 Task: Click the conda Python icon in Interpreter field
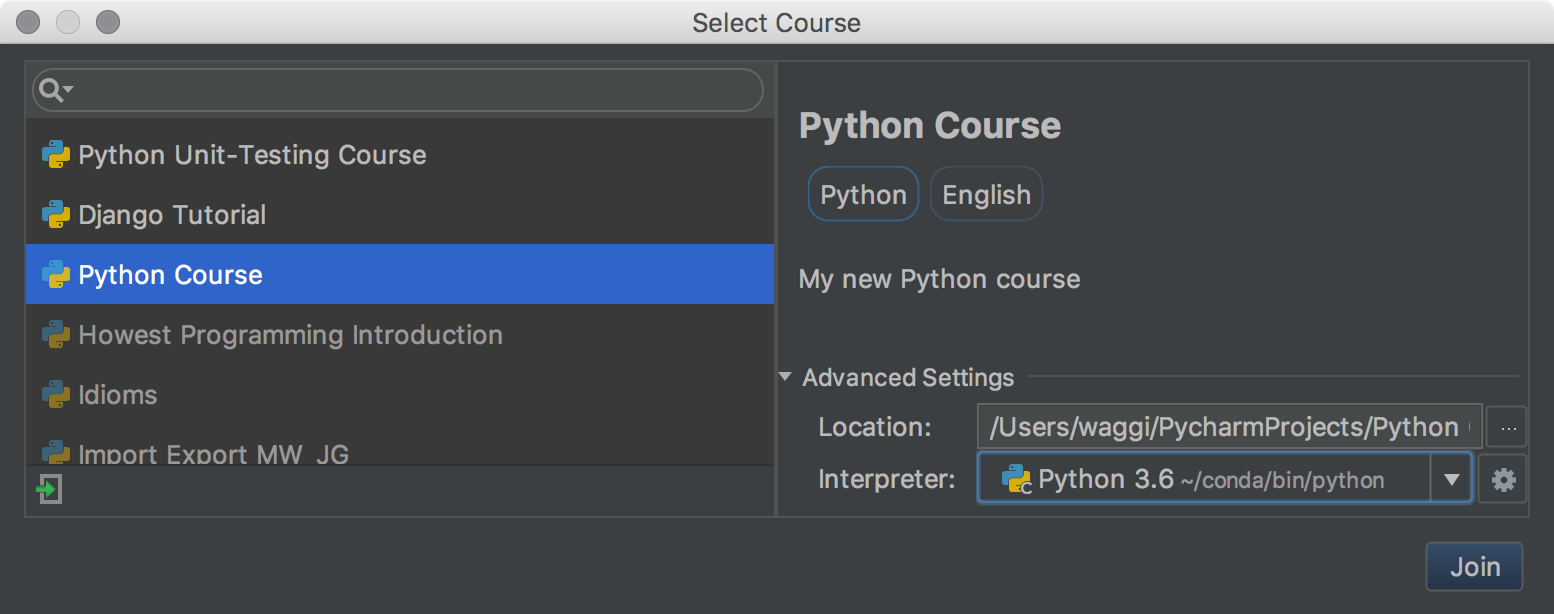(1017, 479)
